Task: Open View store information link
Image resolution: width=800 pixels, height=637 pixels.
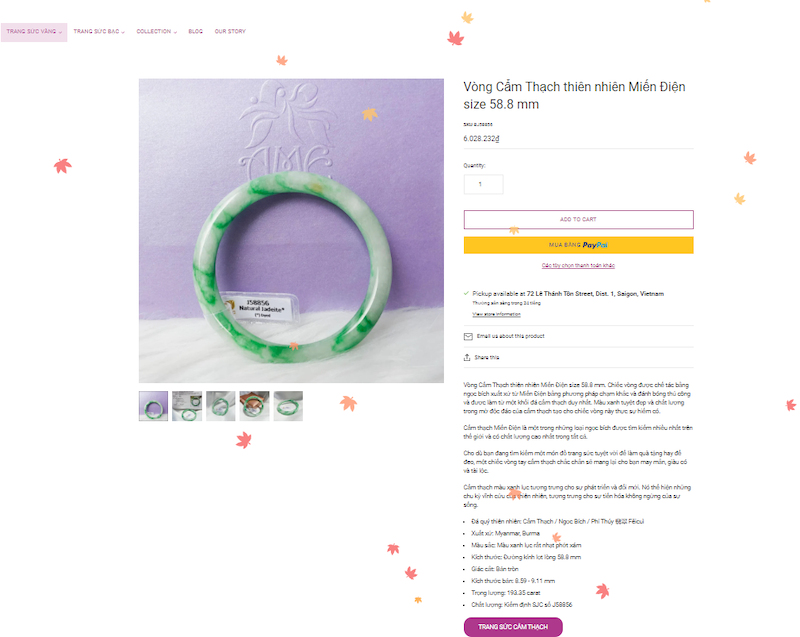Action: tap(496, 314)
